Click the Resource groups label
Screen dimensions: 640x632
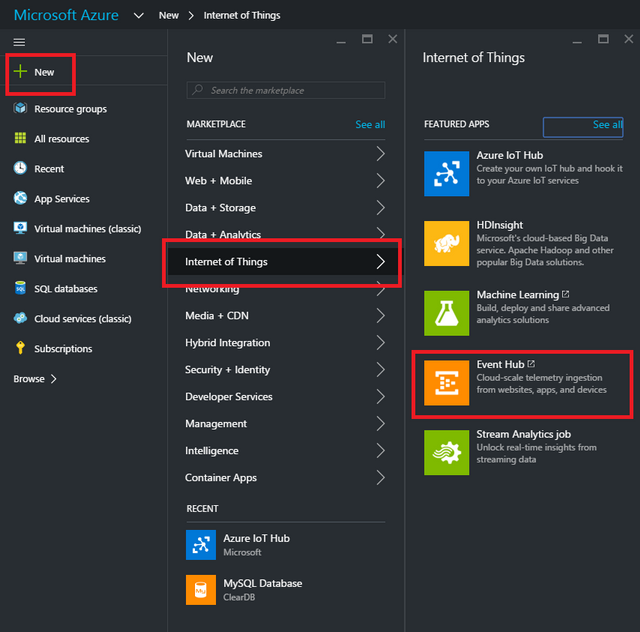coord(71,109)
